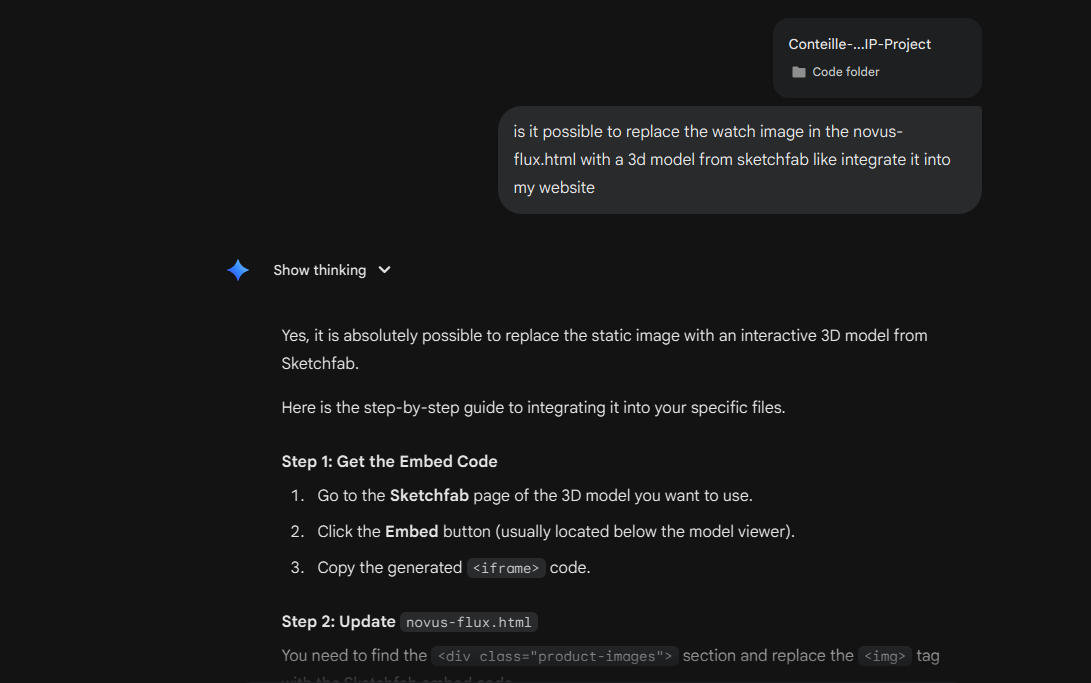Click the bold Sketchfab text in step one
The height and width of the screenshot is (683, 1091).
[x=429, y=495]
